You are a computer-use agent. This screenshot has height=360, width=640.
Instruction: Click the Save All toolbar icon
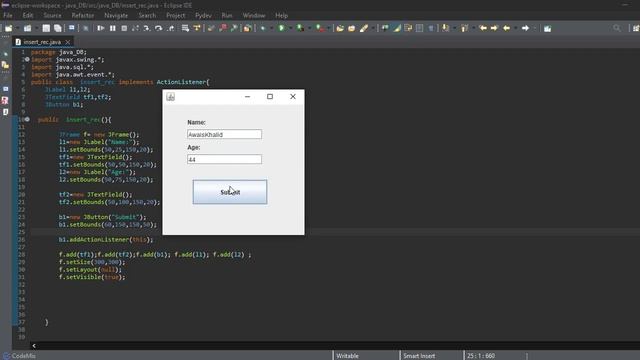[x=58, y=28]
